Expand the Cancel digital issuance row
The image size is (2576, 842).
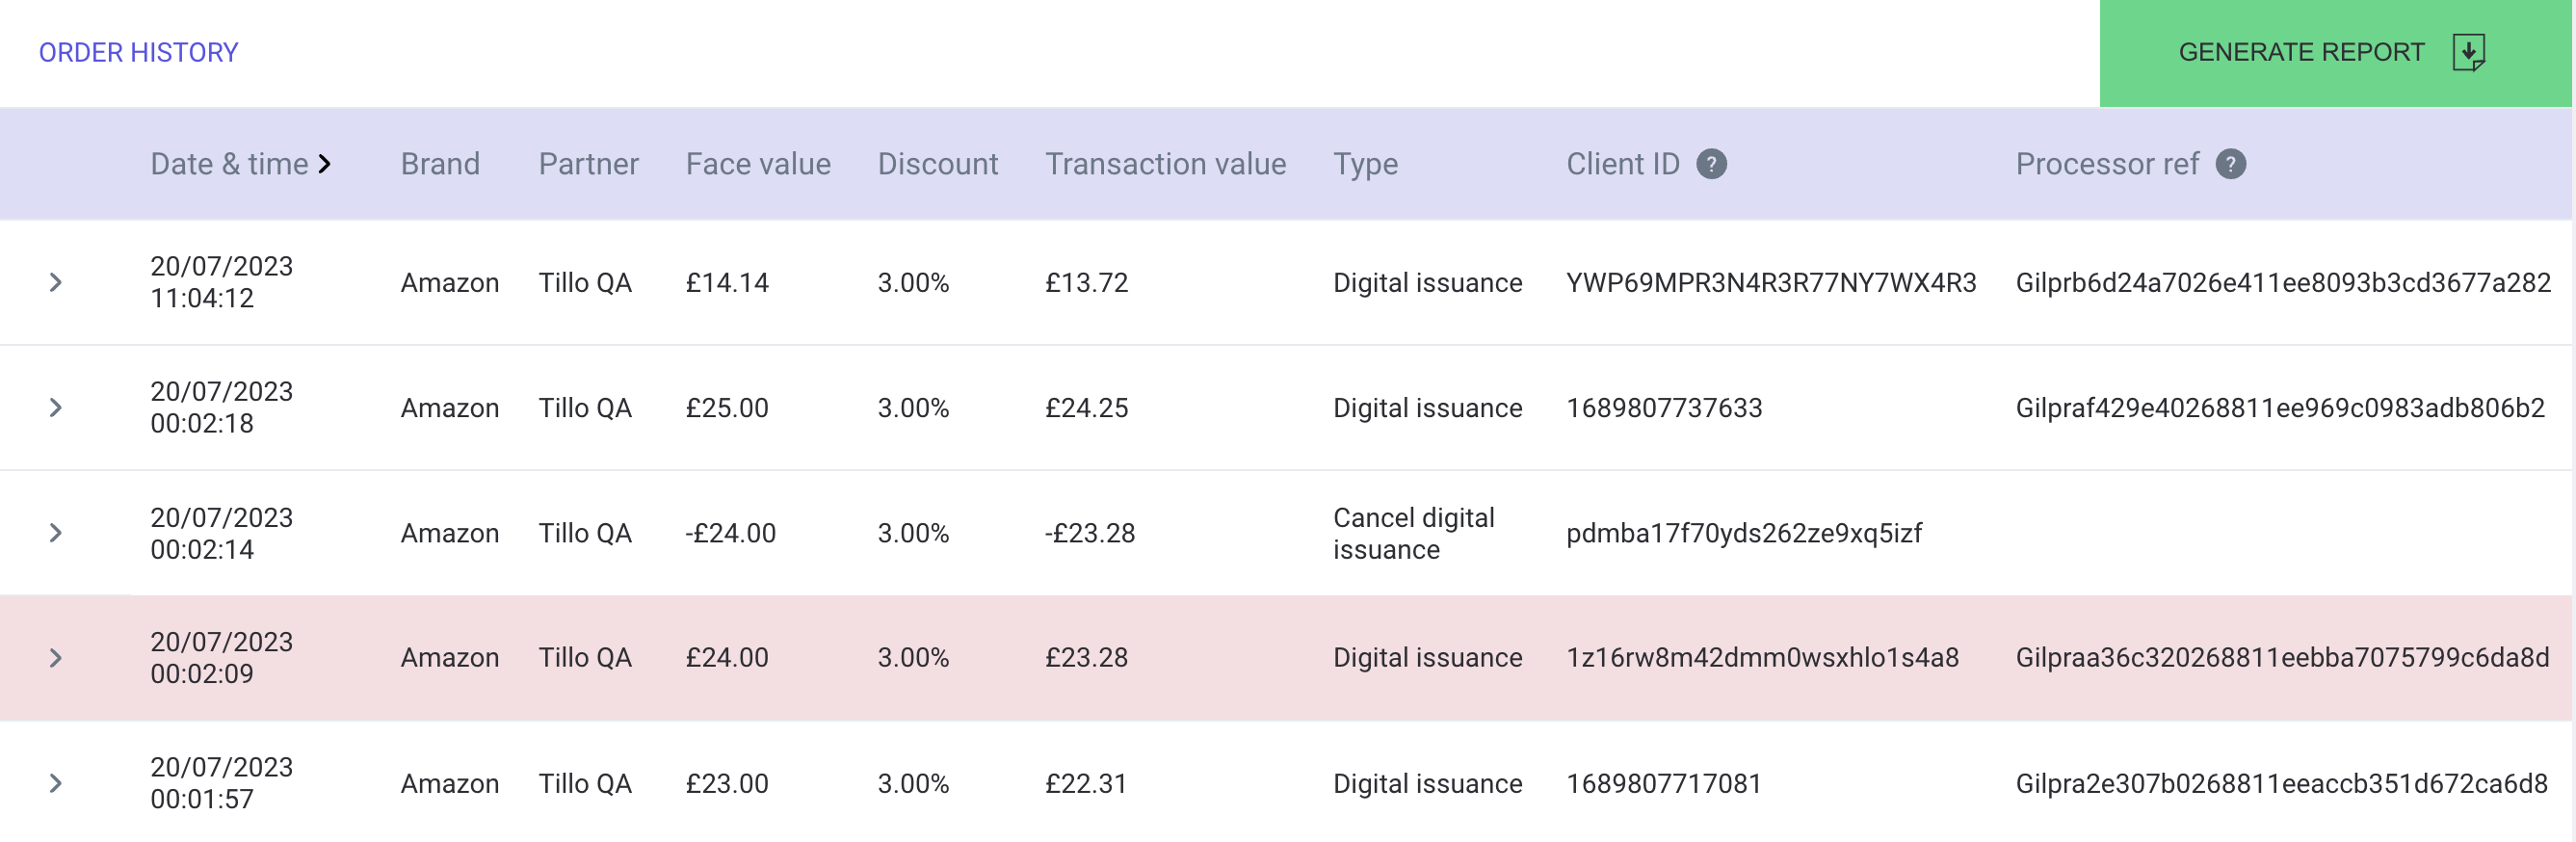56,533
